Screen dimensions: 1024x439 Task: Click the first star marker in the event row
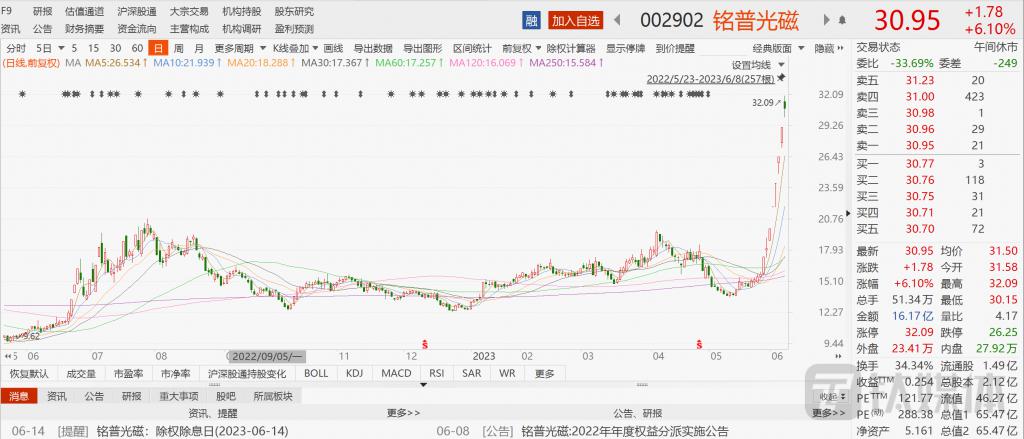click(22, 94)
